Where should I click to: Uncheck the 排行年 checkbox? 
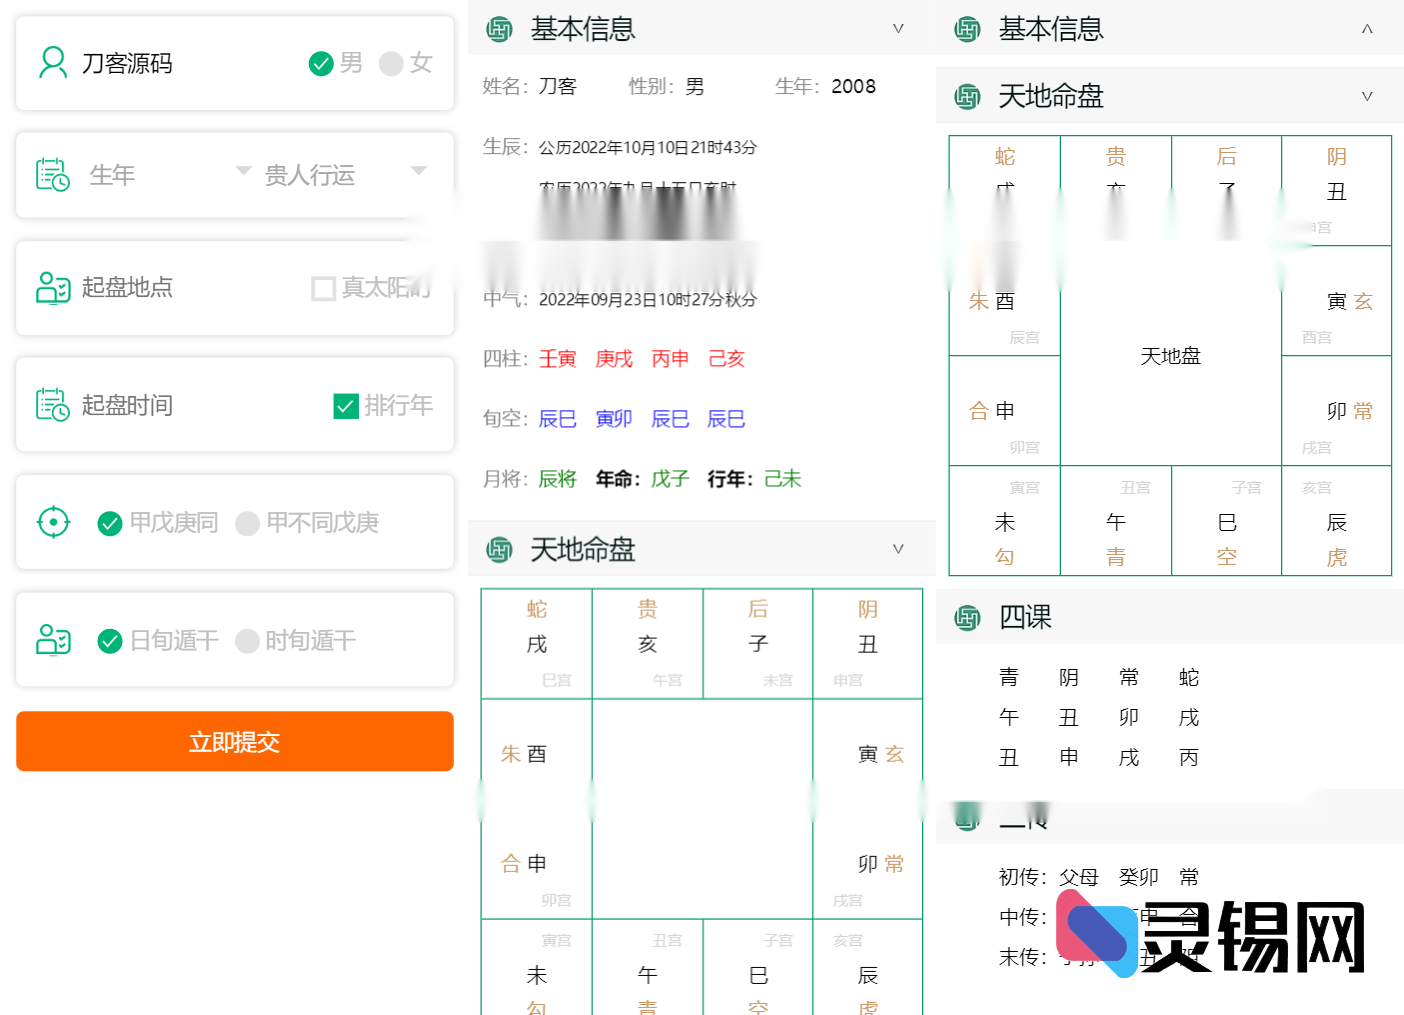tap(345, 406)
